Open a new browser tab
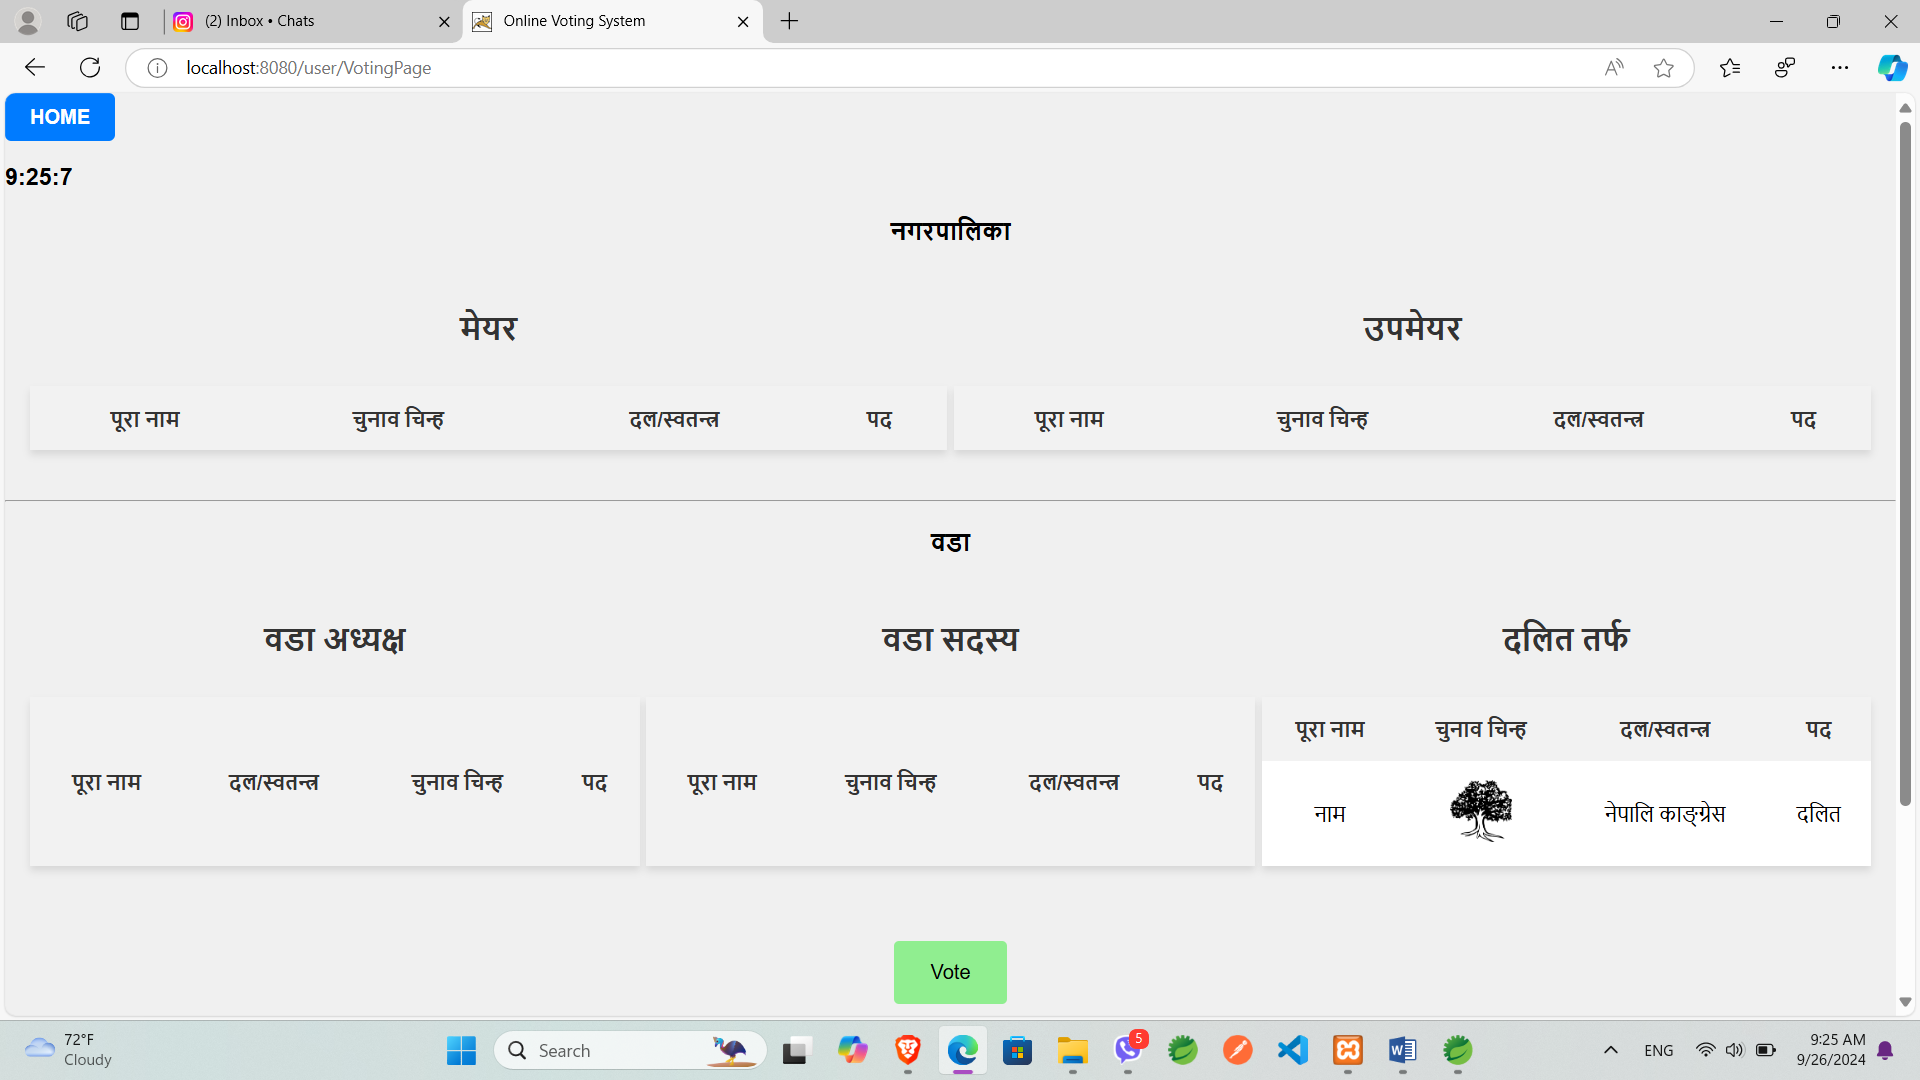 click(789, 21)
